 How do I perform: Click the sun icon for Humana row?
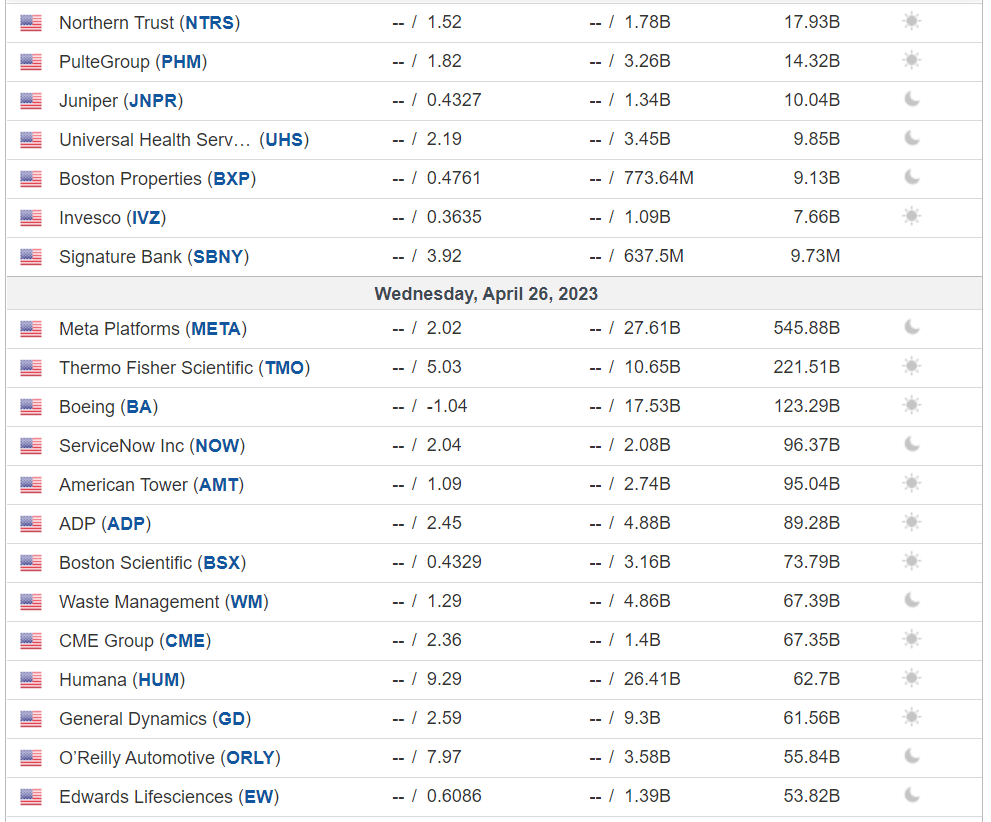tap(911, 679)
